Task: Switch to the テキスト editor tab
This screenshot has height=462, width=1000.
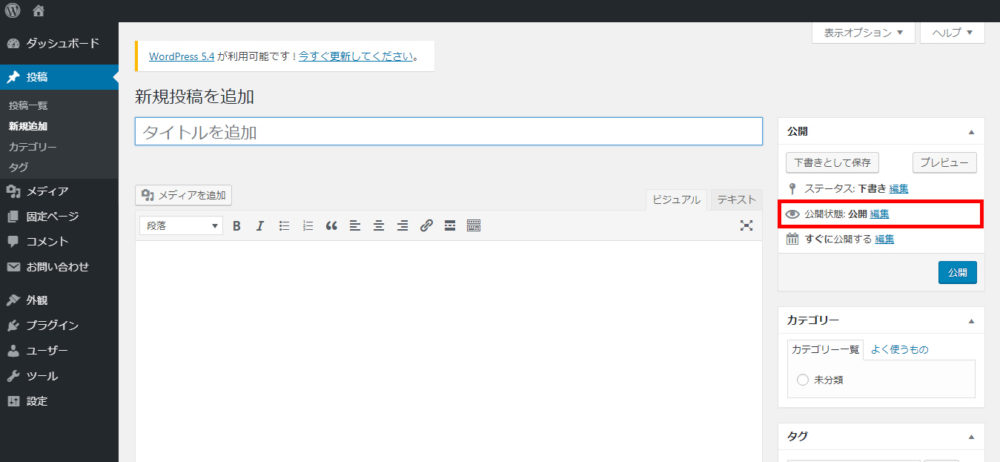Action: pos(736,200)
